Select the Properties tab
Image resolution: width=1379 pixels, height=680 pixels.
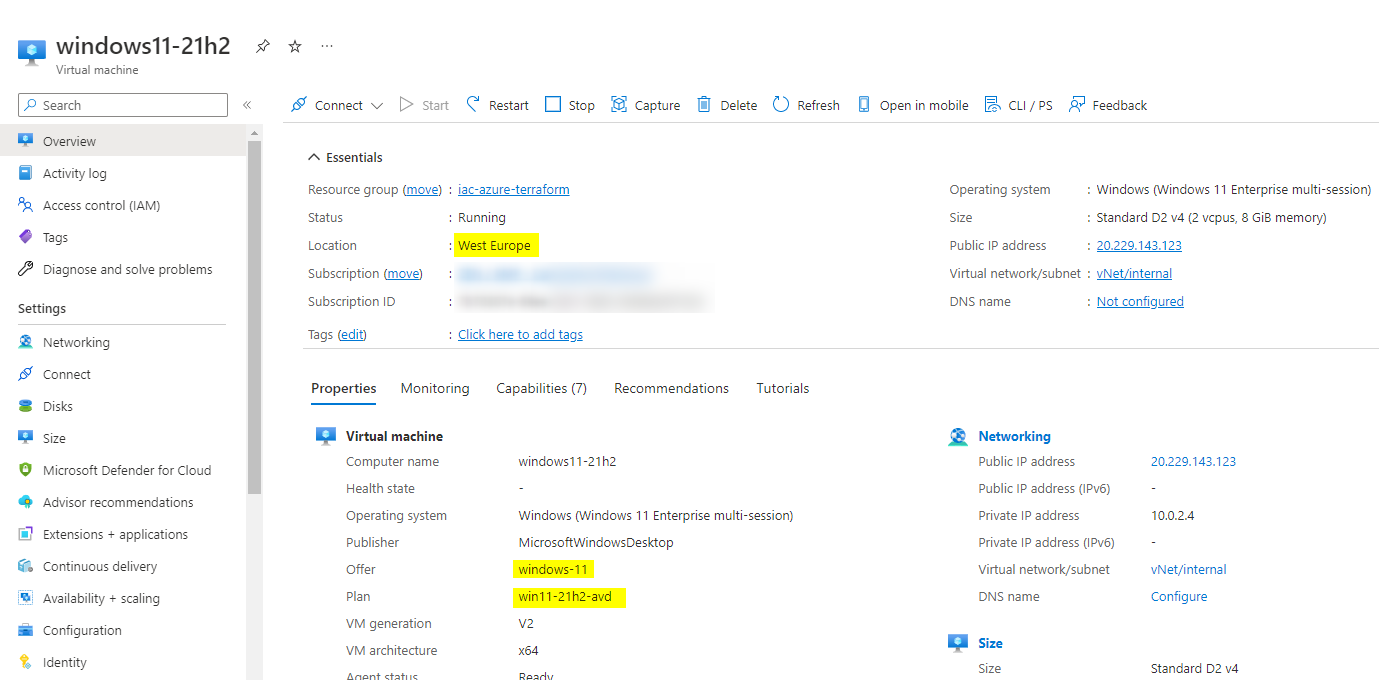point(344,388)
